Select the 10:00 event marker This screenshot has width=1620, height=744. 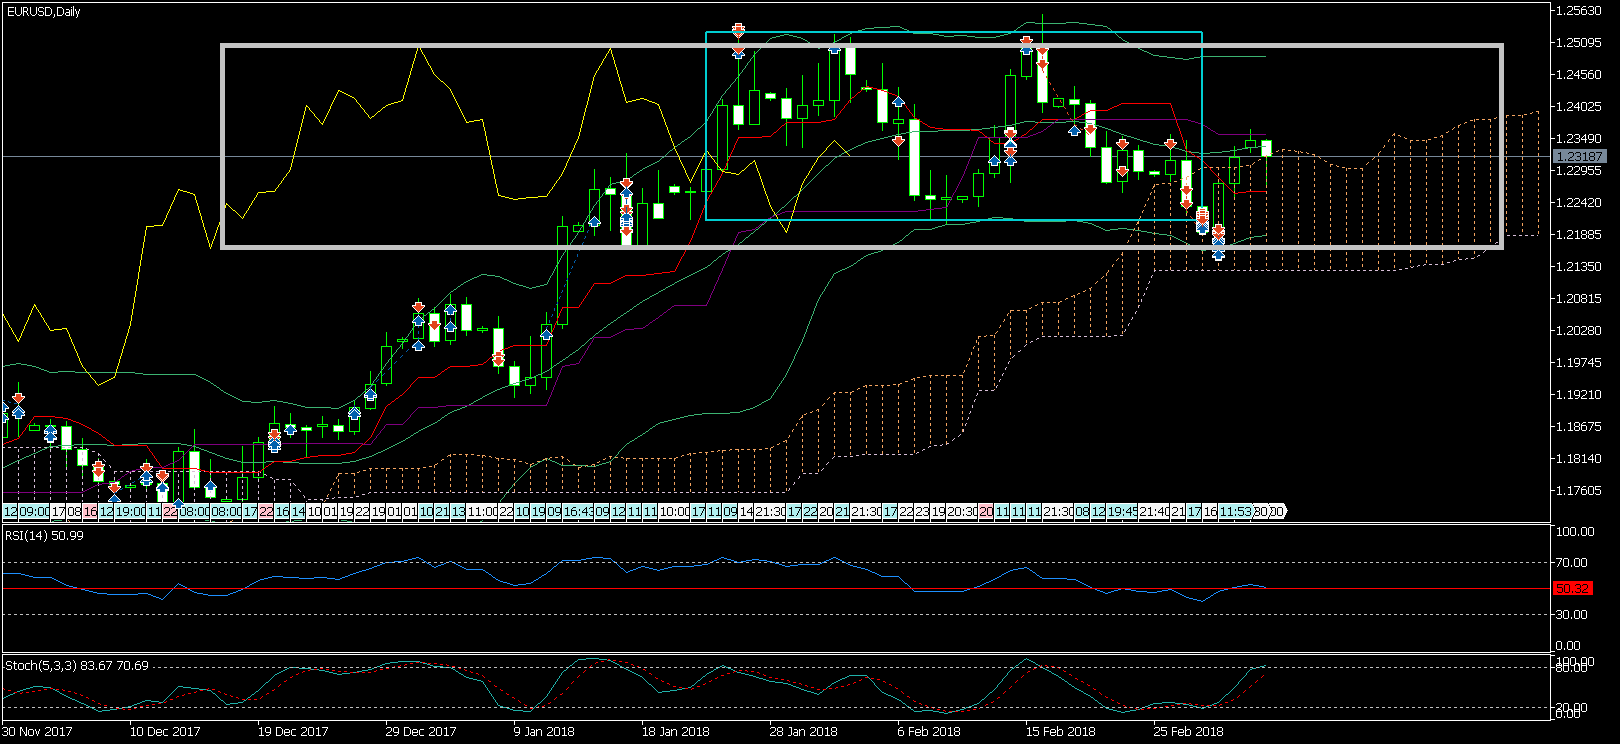coord(674,512)
